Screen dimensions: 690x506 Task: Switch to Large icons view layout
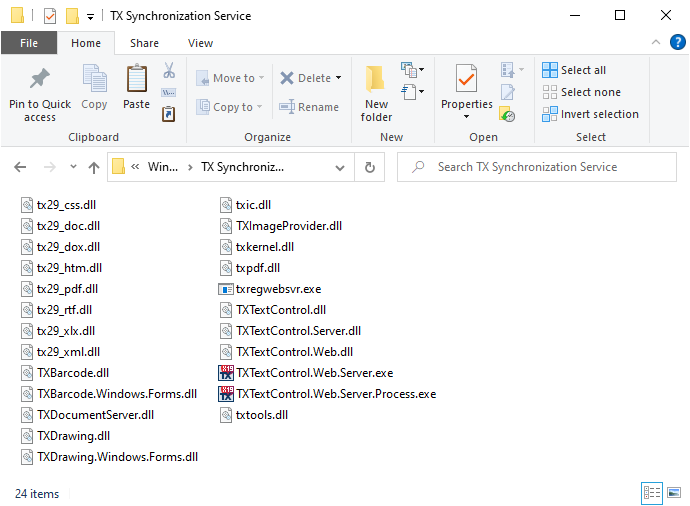tap(674, 493)
